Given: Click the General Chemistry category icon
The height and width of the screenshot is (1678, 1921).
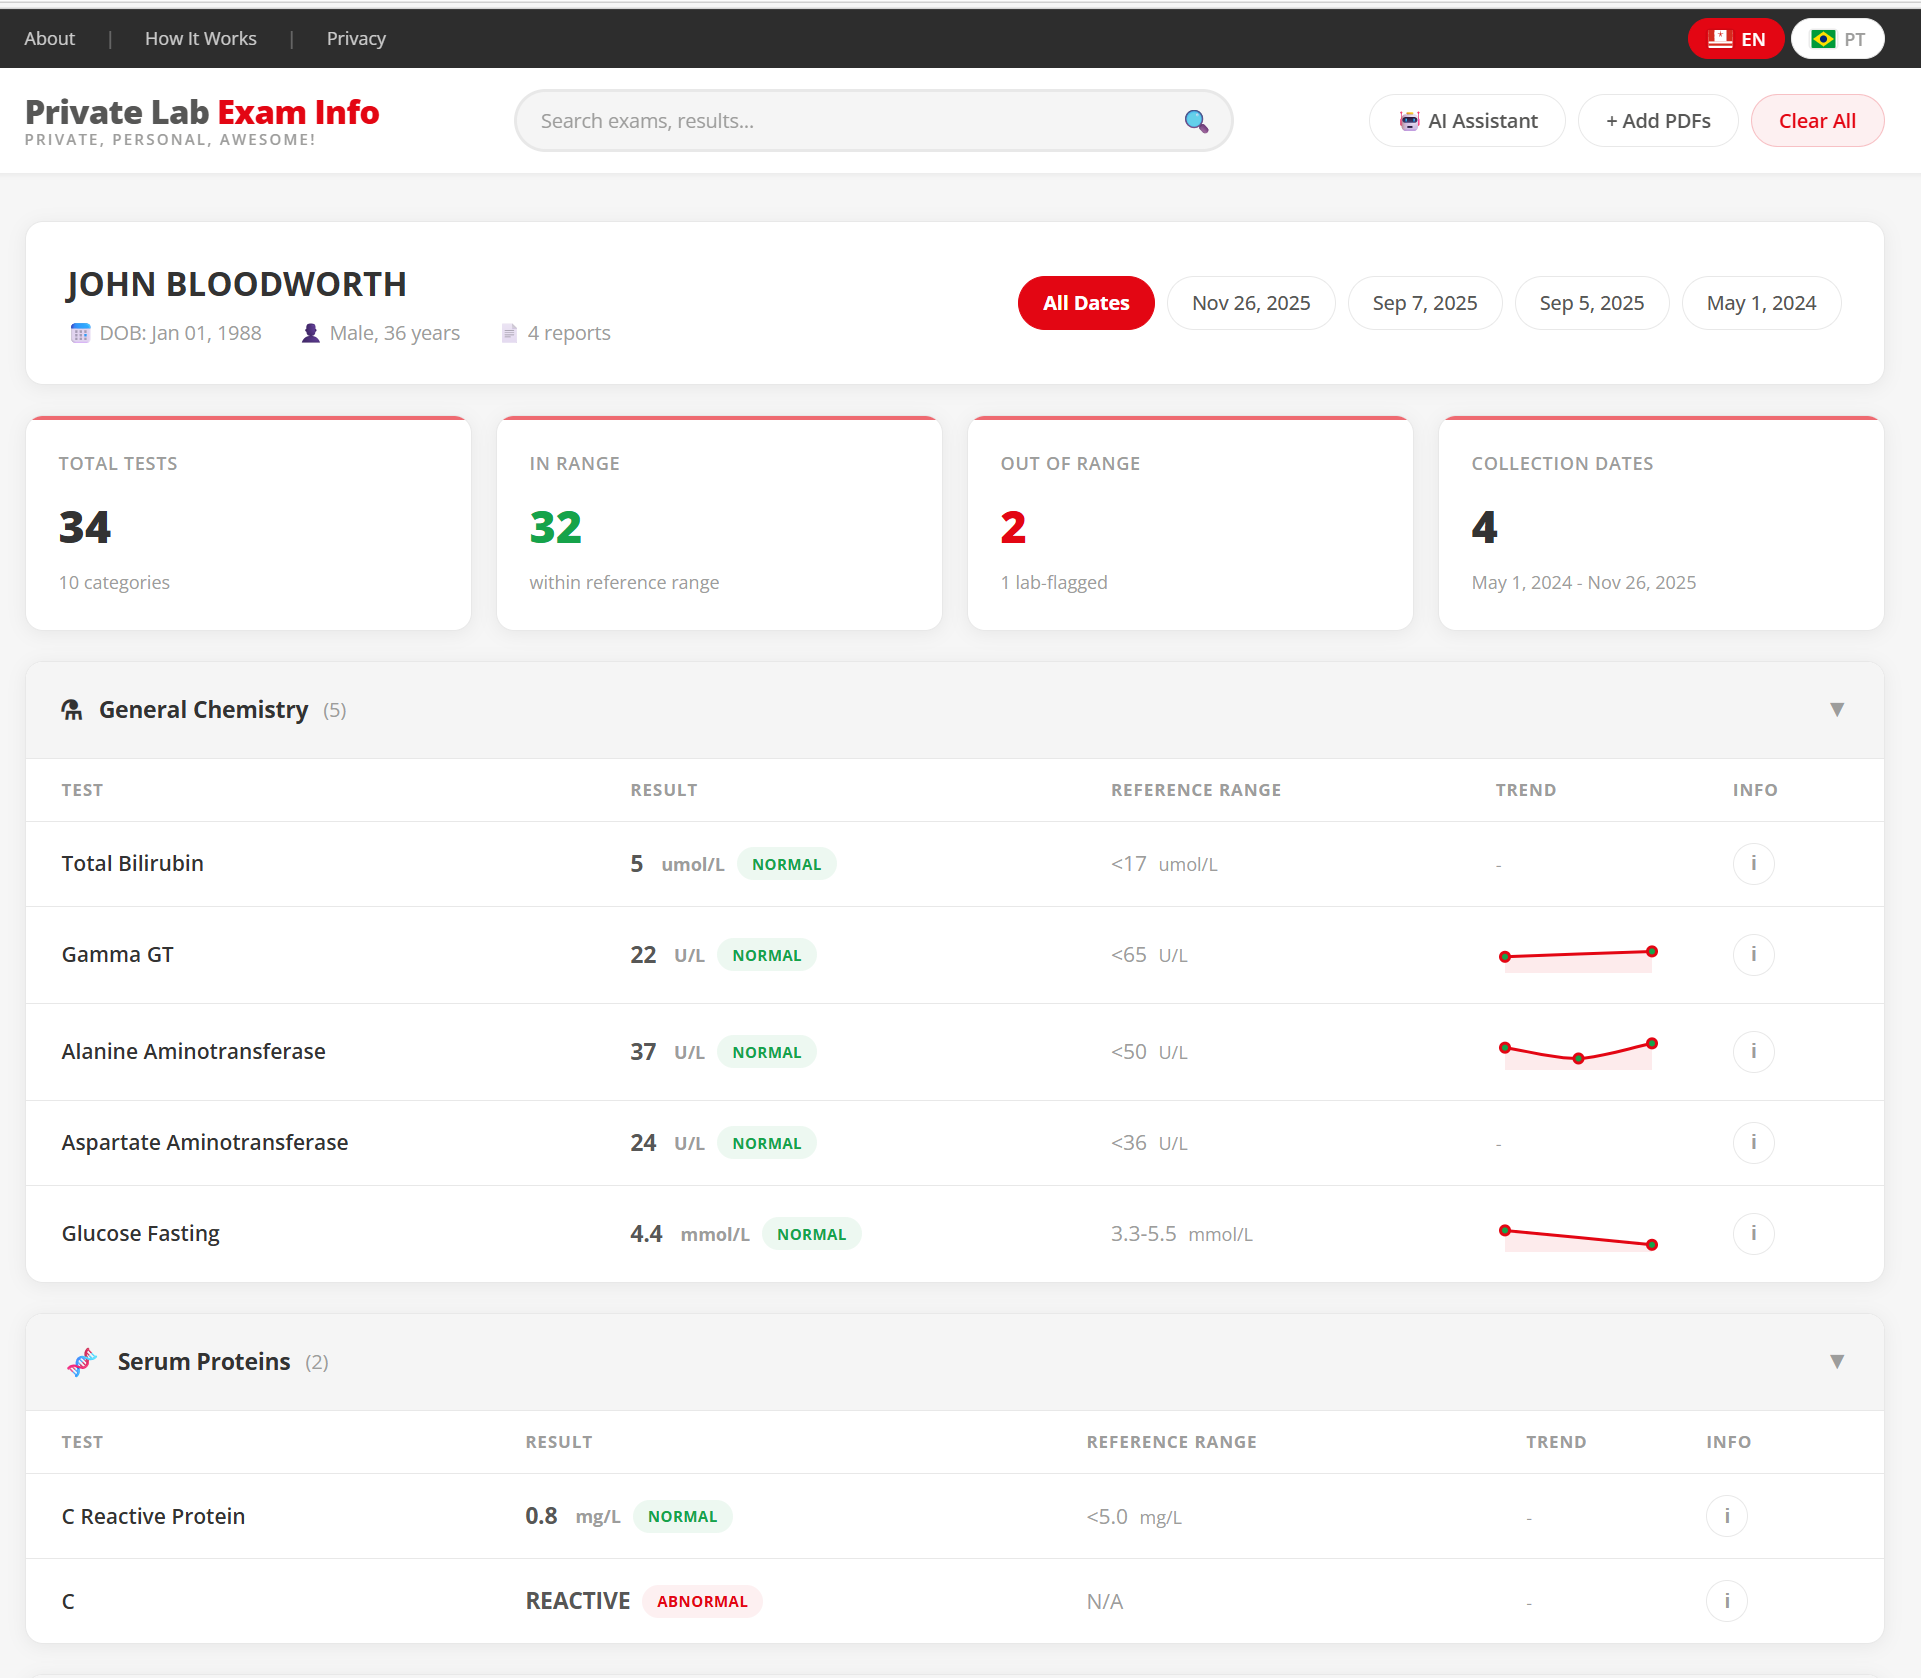Looking at the screenshot, I should (x=72, y=710).
